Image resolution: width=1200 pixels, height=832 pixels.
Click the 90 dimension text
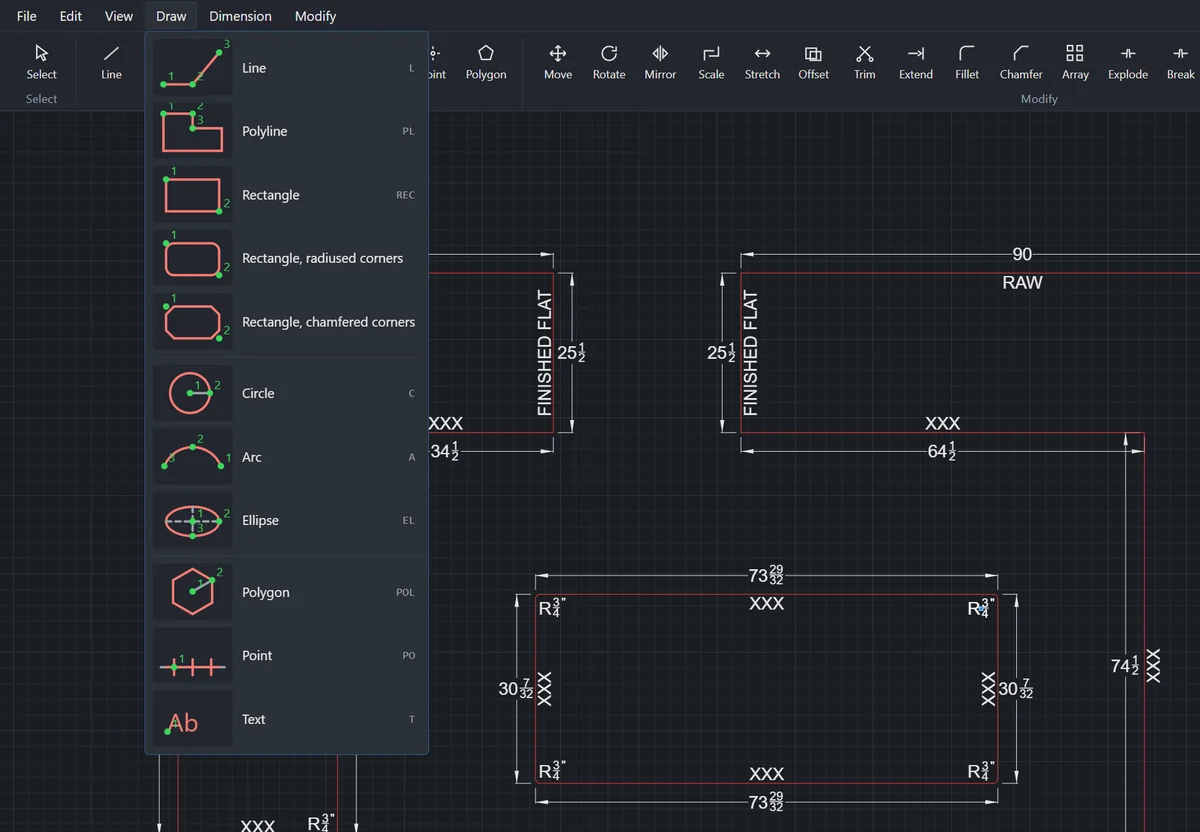pos(1022,255)
